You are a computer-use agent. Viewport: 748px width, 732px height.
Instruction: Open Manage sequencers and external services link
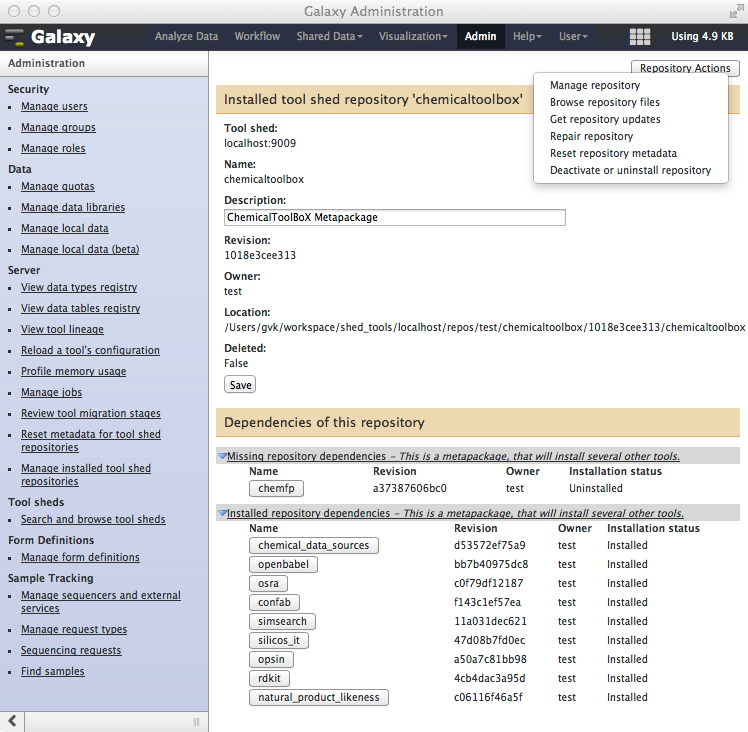(101, 602)
